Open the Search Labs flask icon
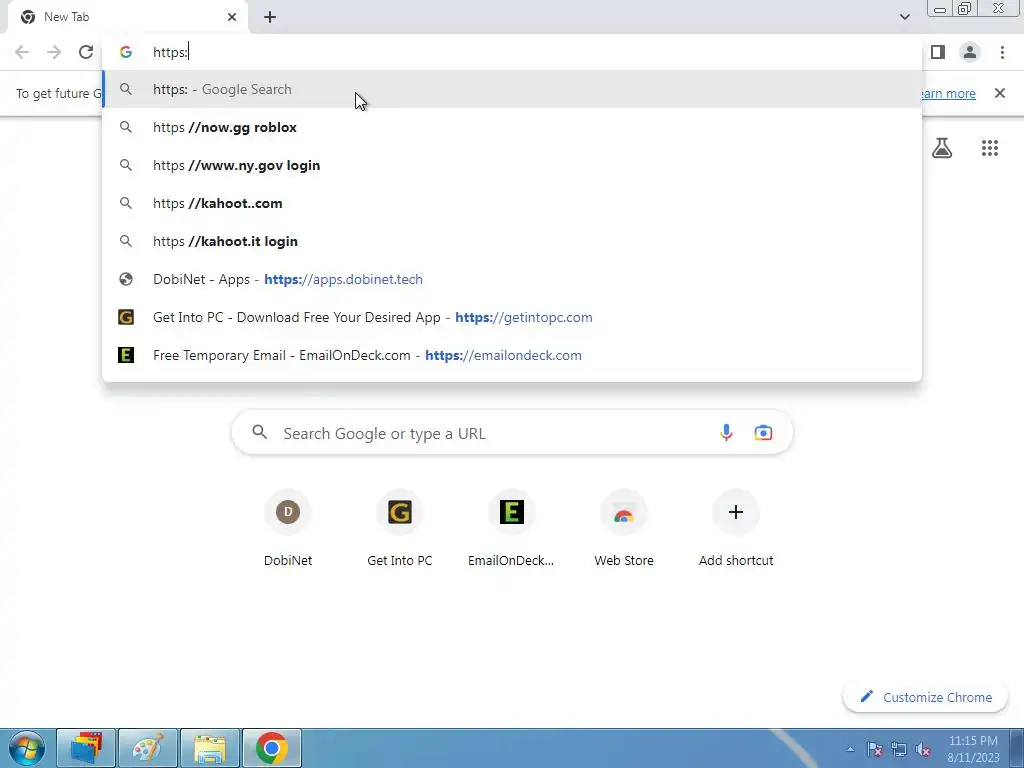1024x768 pixels. [x=941, y=148]
